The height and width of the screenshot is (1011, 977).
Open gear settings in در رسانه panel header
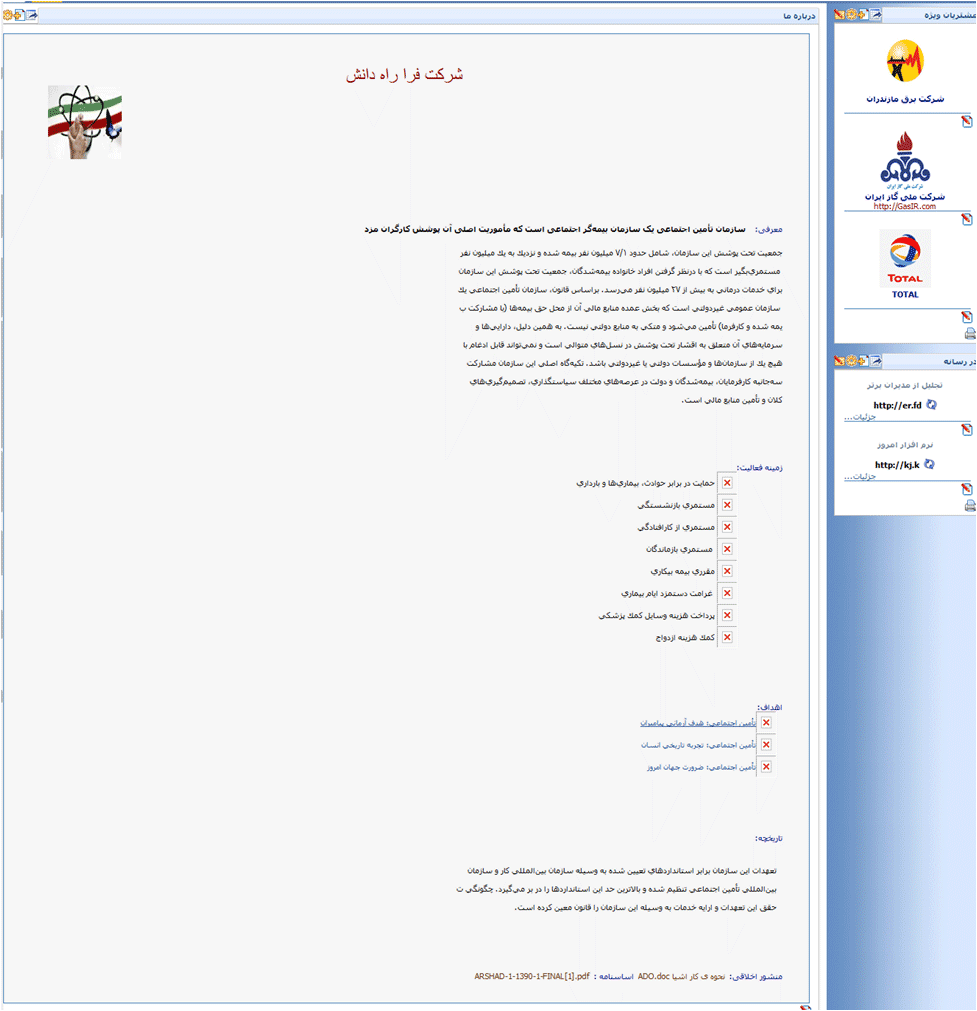click(851, 360)
